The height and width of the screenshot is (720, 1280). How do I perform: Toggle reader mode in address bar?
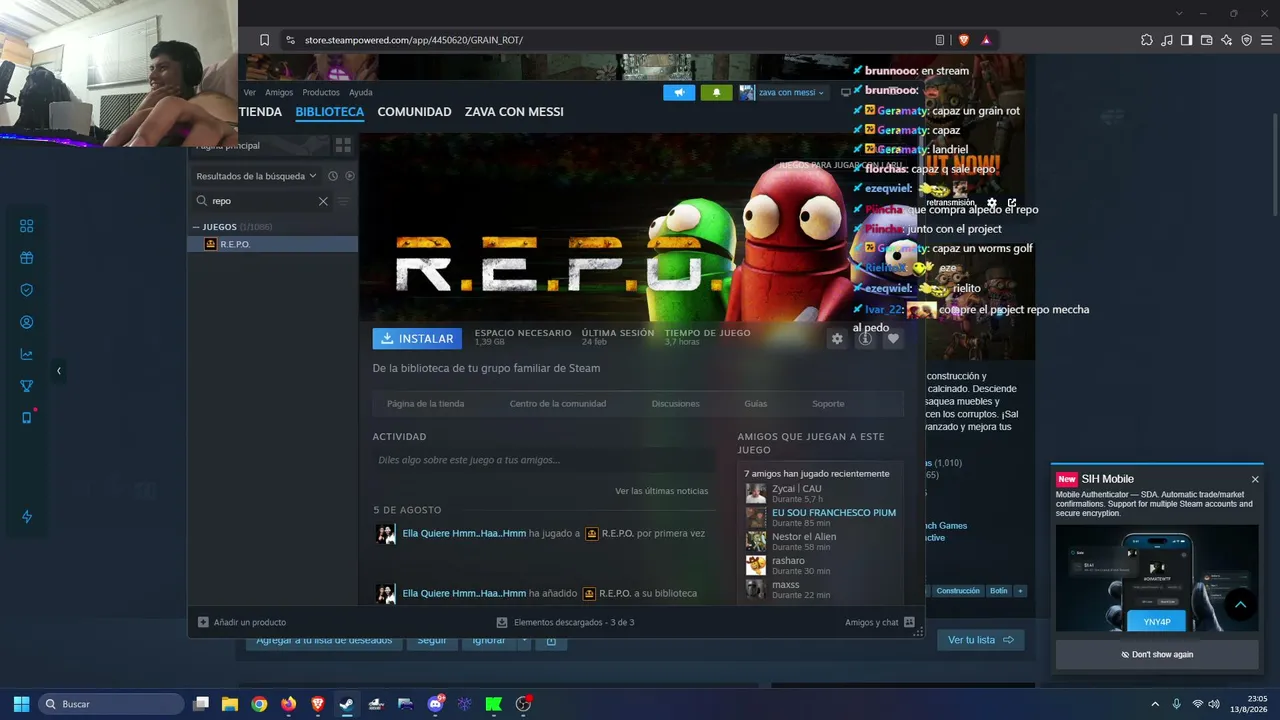(940, 40)
